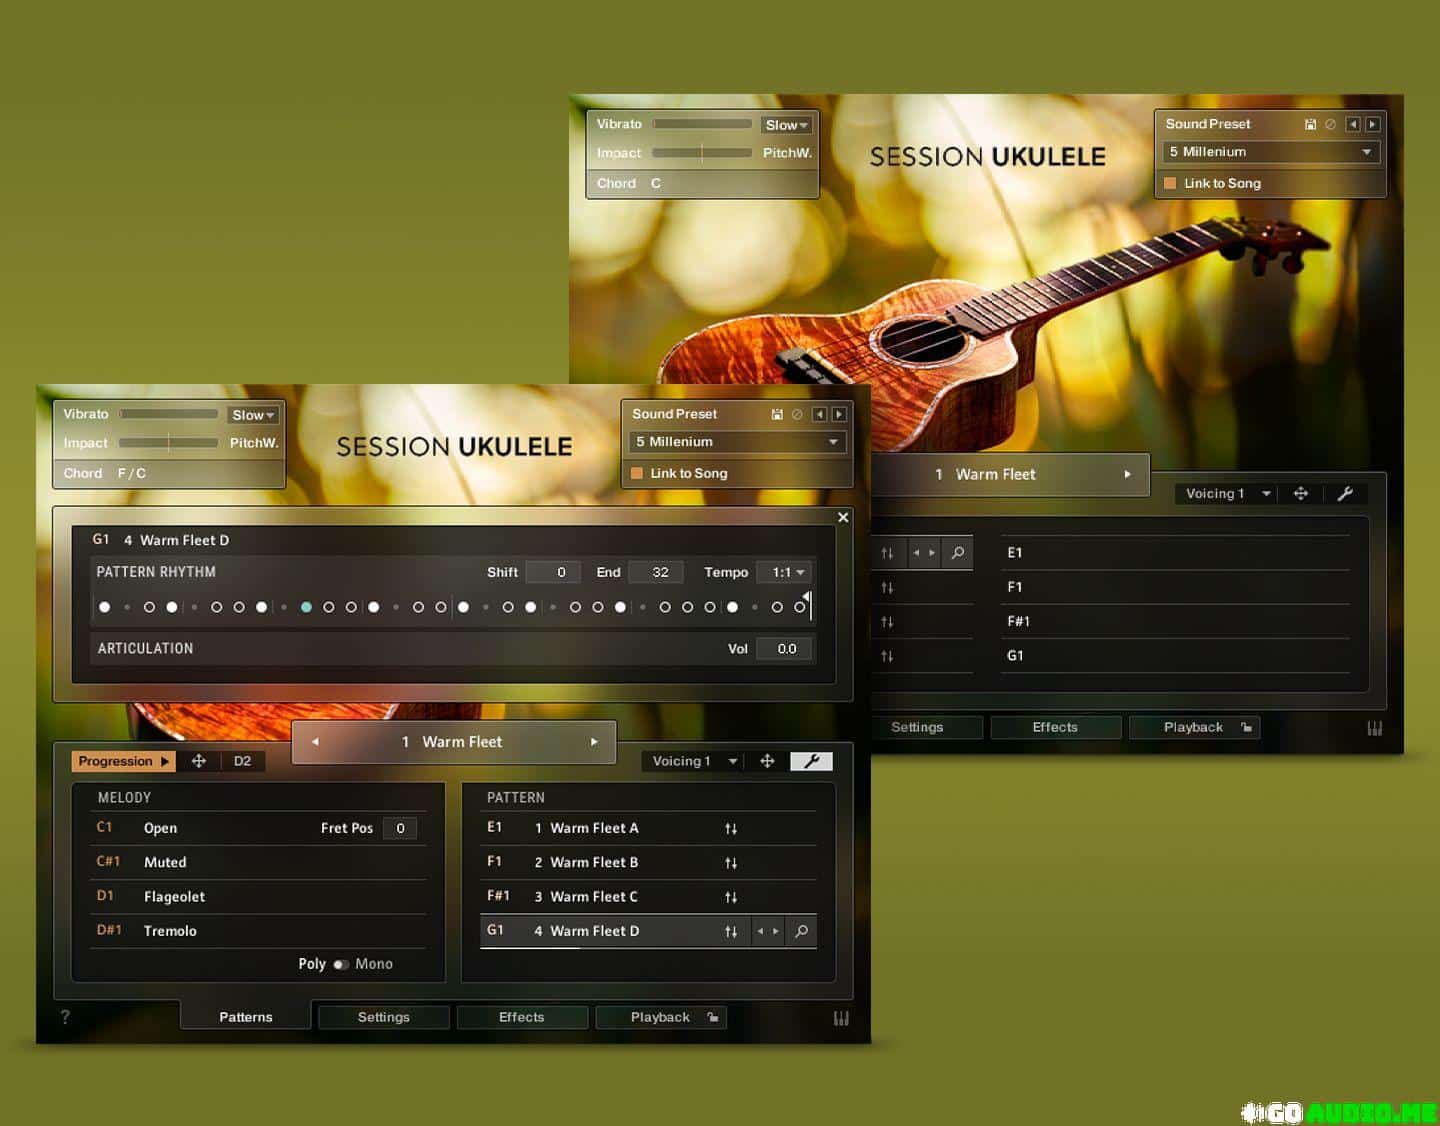
Task: Adjust Vibrato slider in front window
Action: pyautogui.click(x=168, y=414)
